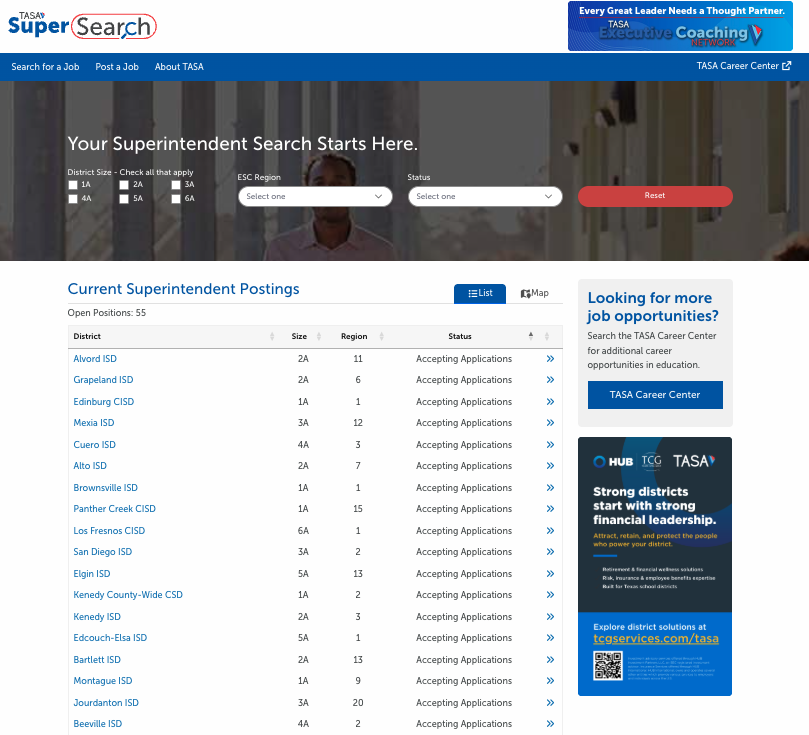
Task: Open the Grapeland ISD posting link
Action: (103, 380)
